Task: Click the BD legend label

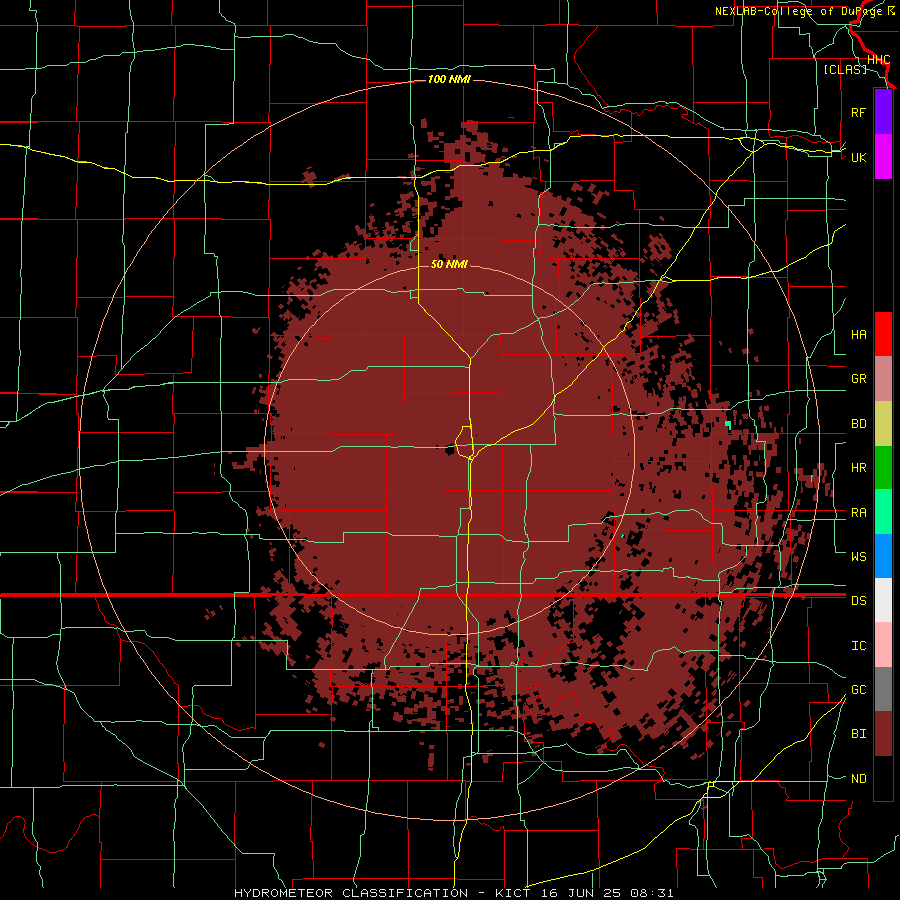Action: pos(858,424)
